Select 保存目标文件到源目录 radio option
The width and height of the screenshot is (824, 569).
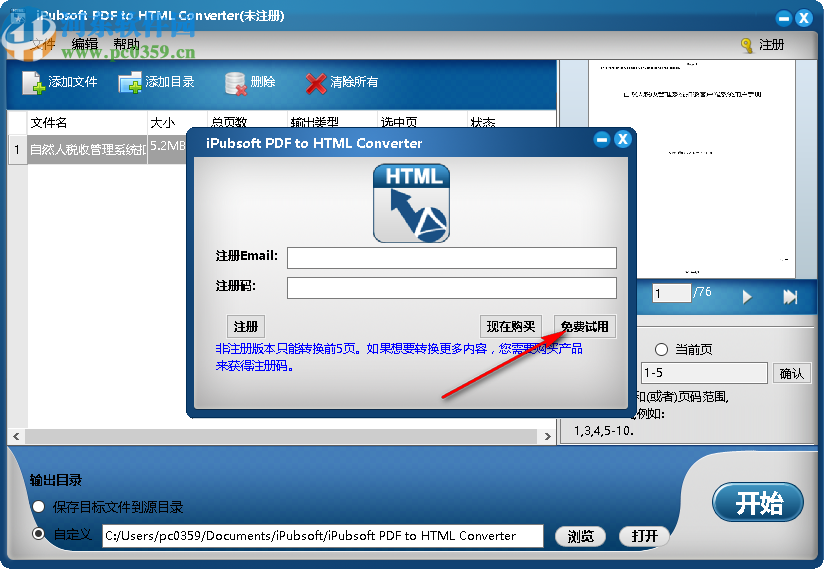(x=38, y=507)
